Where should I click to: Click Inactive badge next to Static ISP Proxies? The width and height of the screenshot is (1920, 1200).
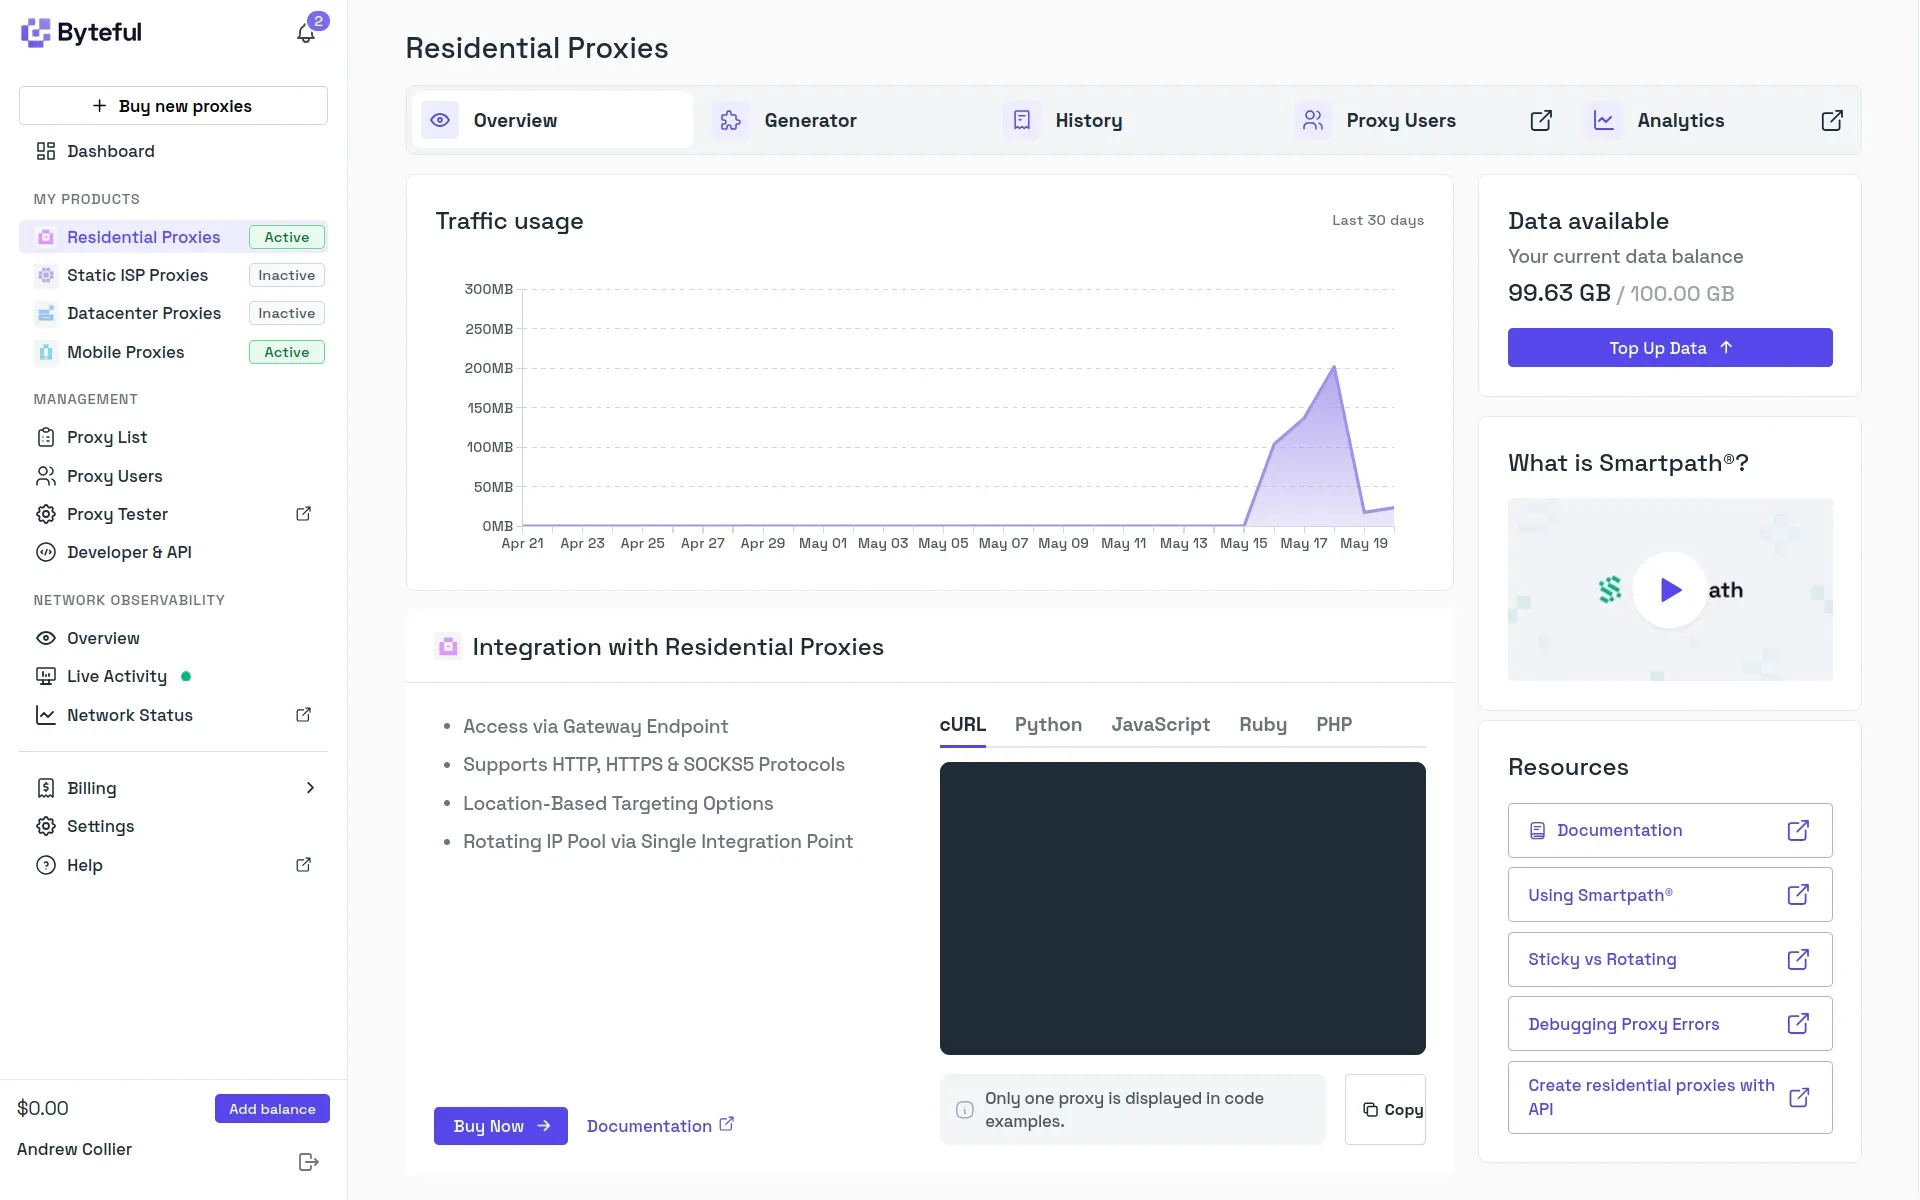[287, 275]
